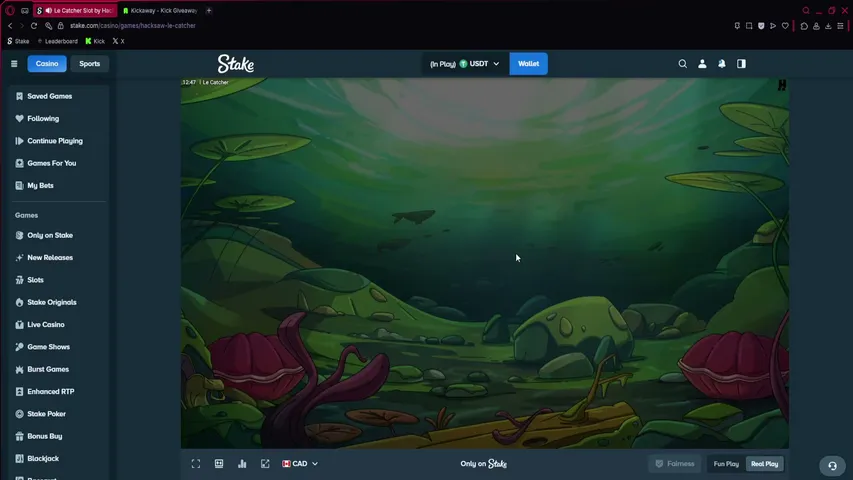Open Saved Games in sidebar
The height and width of the screenshot is (480, 853).
point(58,96)
